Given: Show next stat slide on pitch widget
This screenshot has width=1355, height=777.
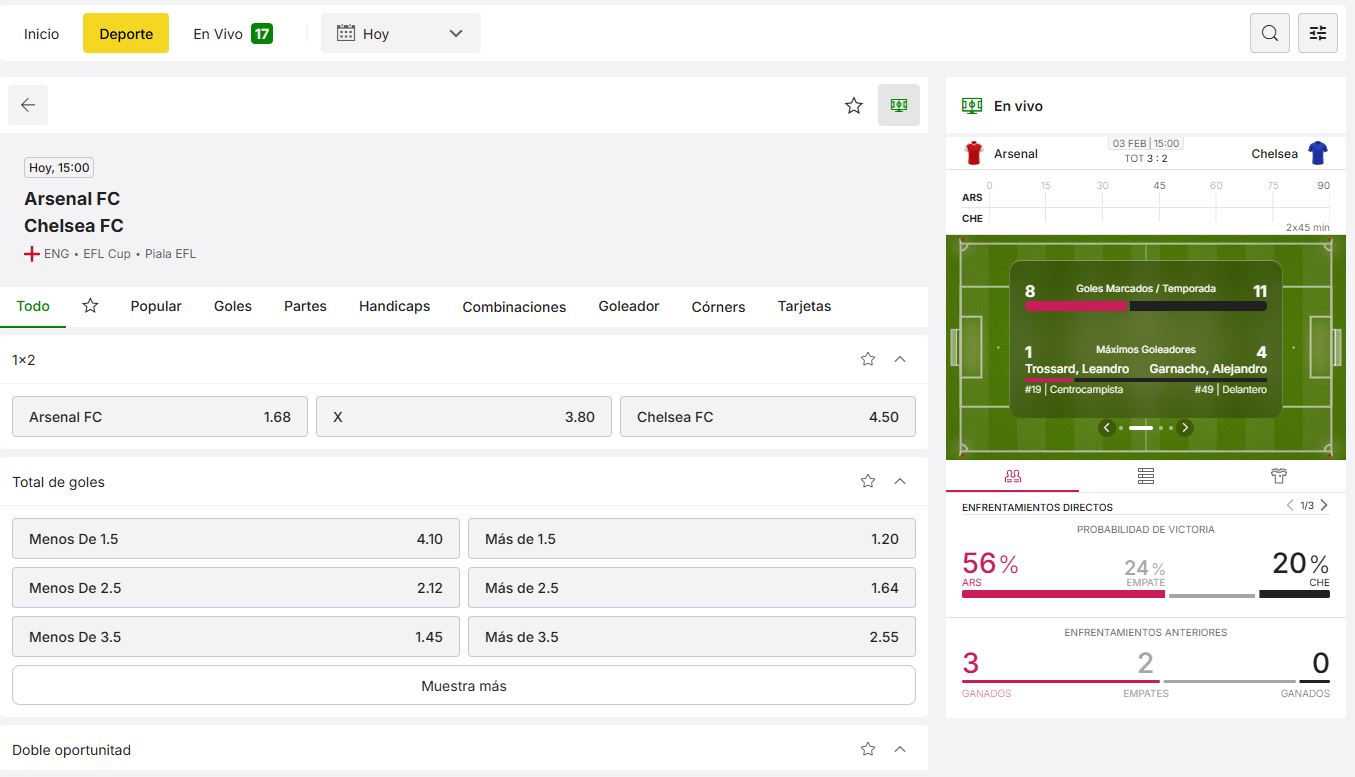Looking at the screenshot, I should pos(1185,428).
